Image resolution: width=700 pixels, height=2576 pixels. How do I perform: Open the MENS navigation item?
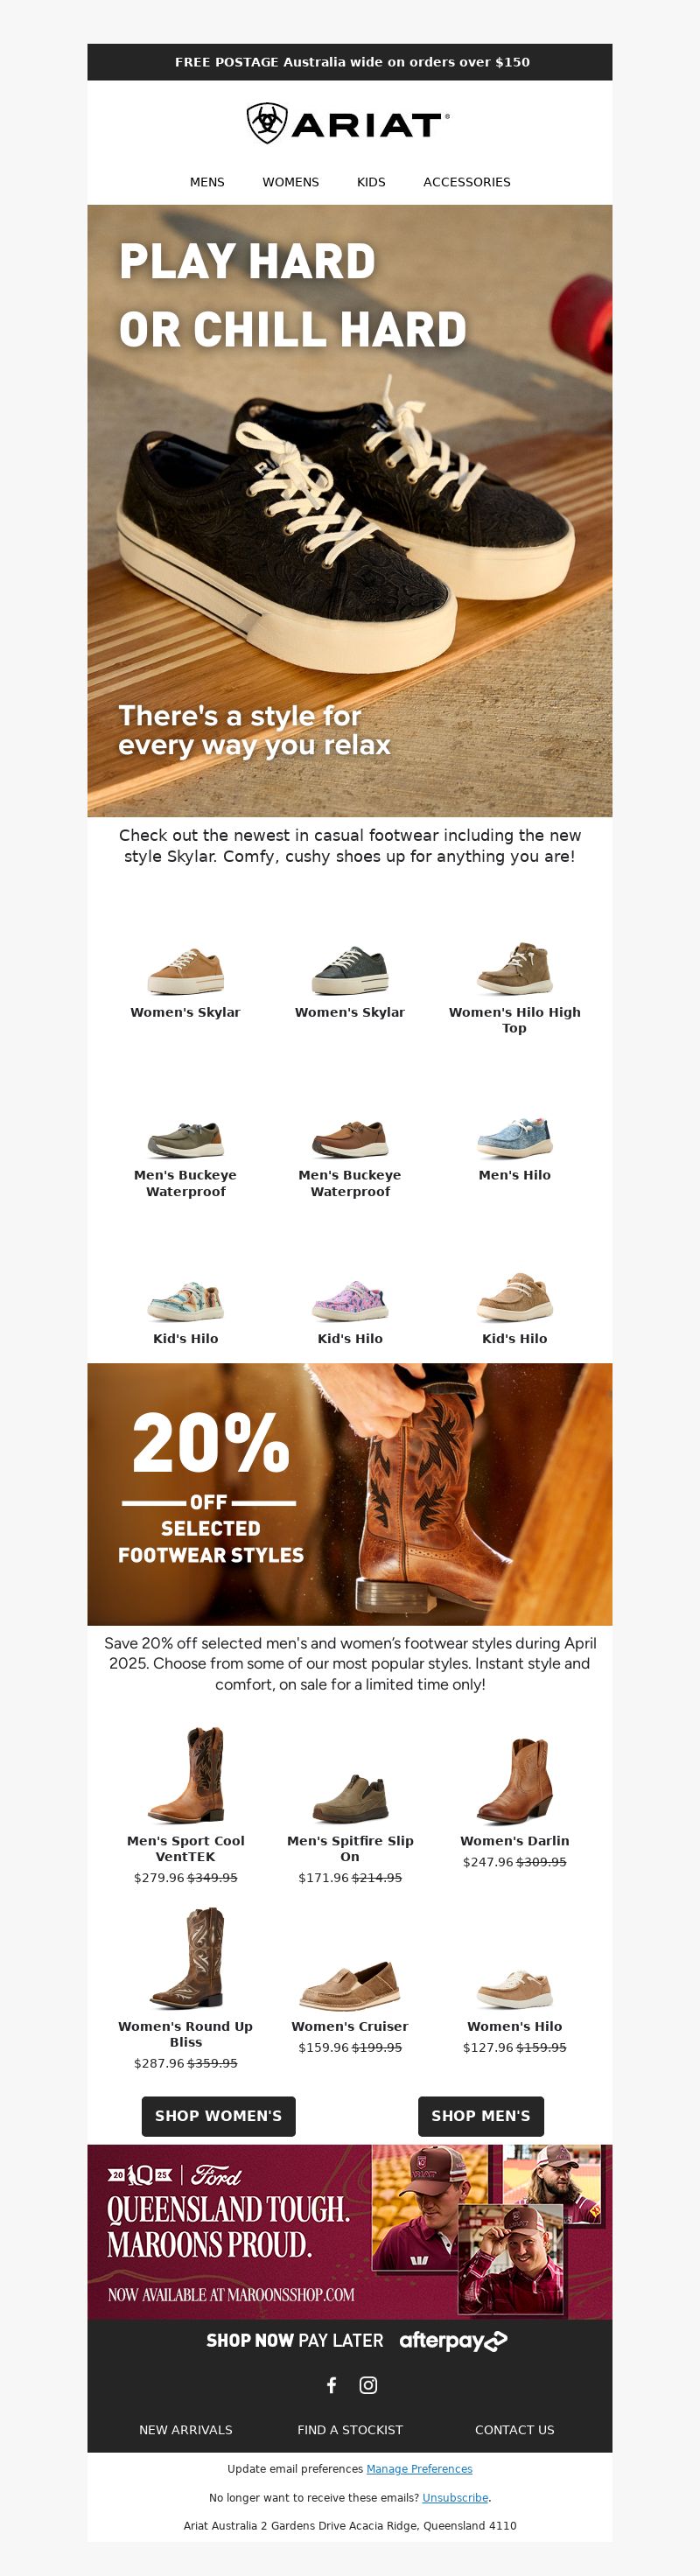pyautogui.click(x=207, y=182)
